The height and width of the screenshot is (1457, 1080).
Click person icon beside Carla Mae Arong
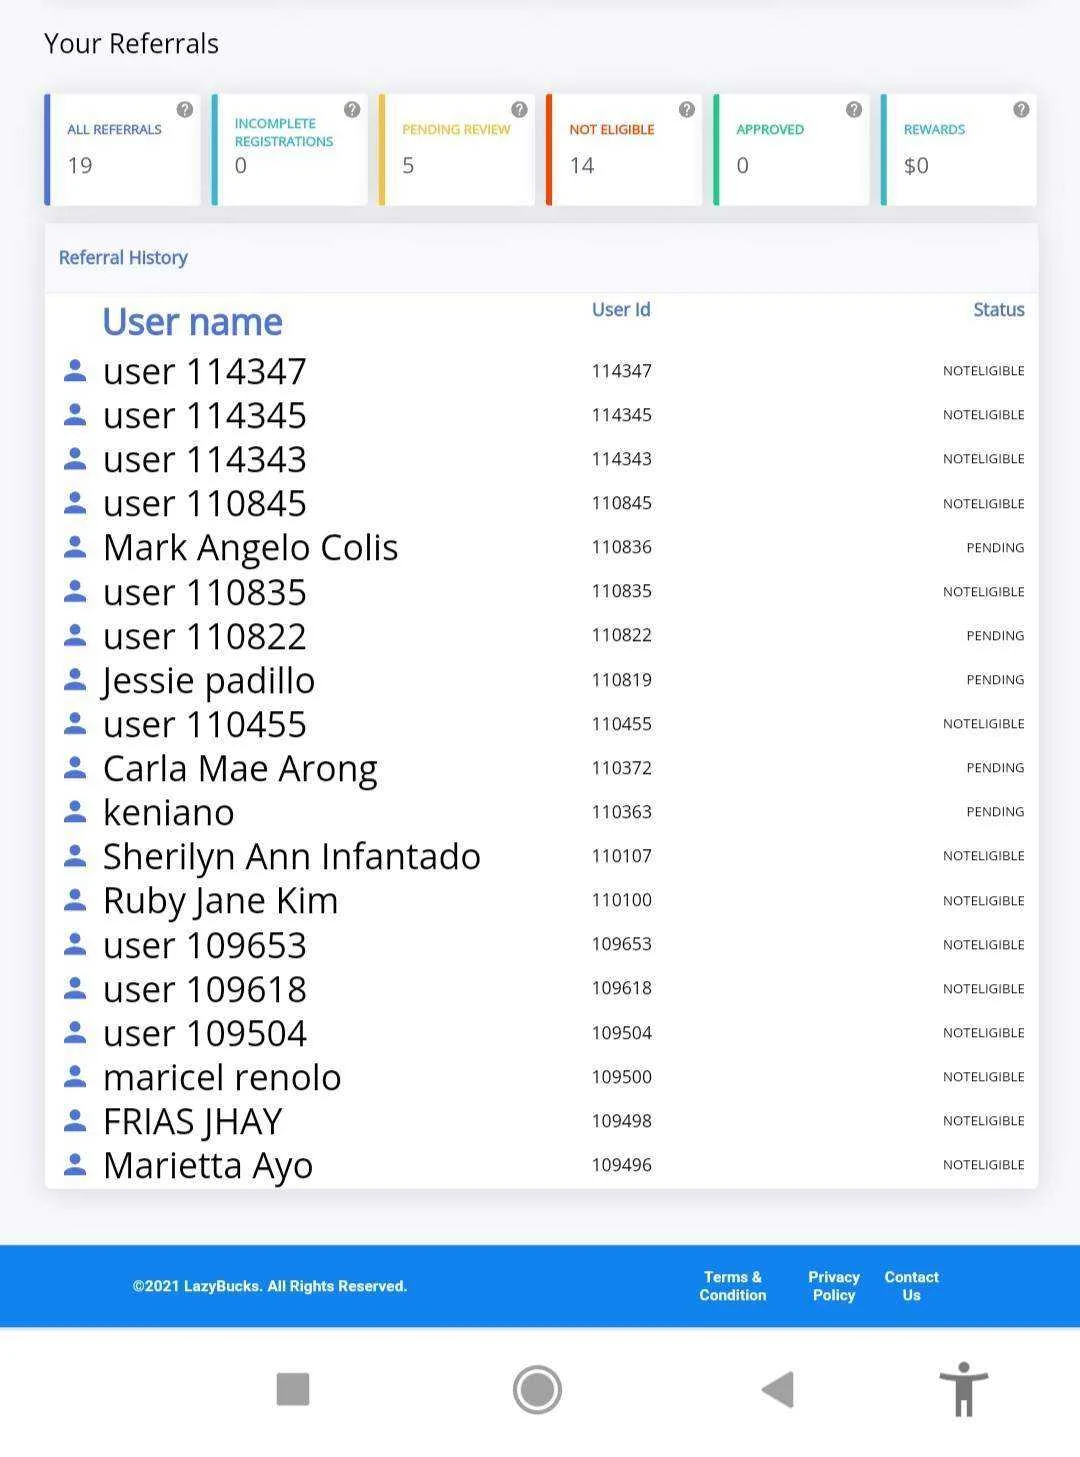[75, 767]
